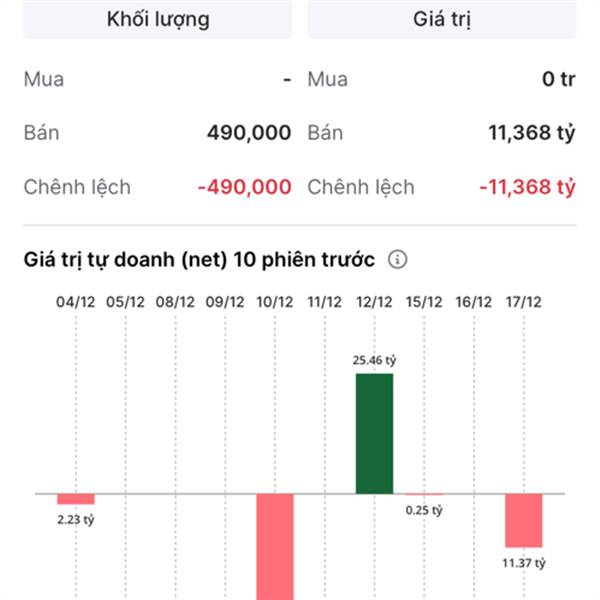Click the 0 tr buy value
Viewport: 600px width, 600px height.
click(x=559, y=79)
